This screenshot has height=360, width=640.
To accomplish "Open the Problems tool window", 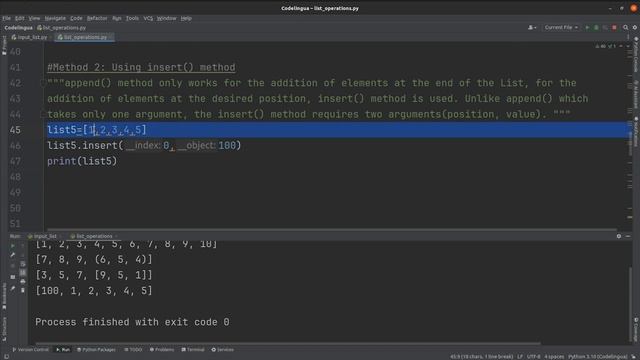I will point(162,350).
